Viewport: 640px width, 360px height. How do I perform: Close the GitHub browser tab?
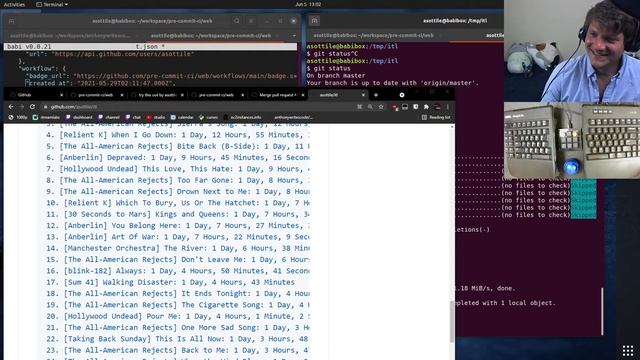62,95
